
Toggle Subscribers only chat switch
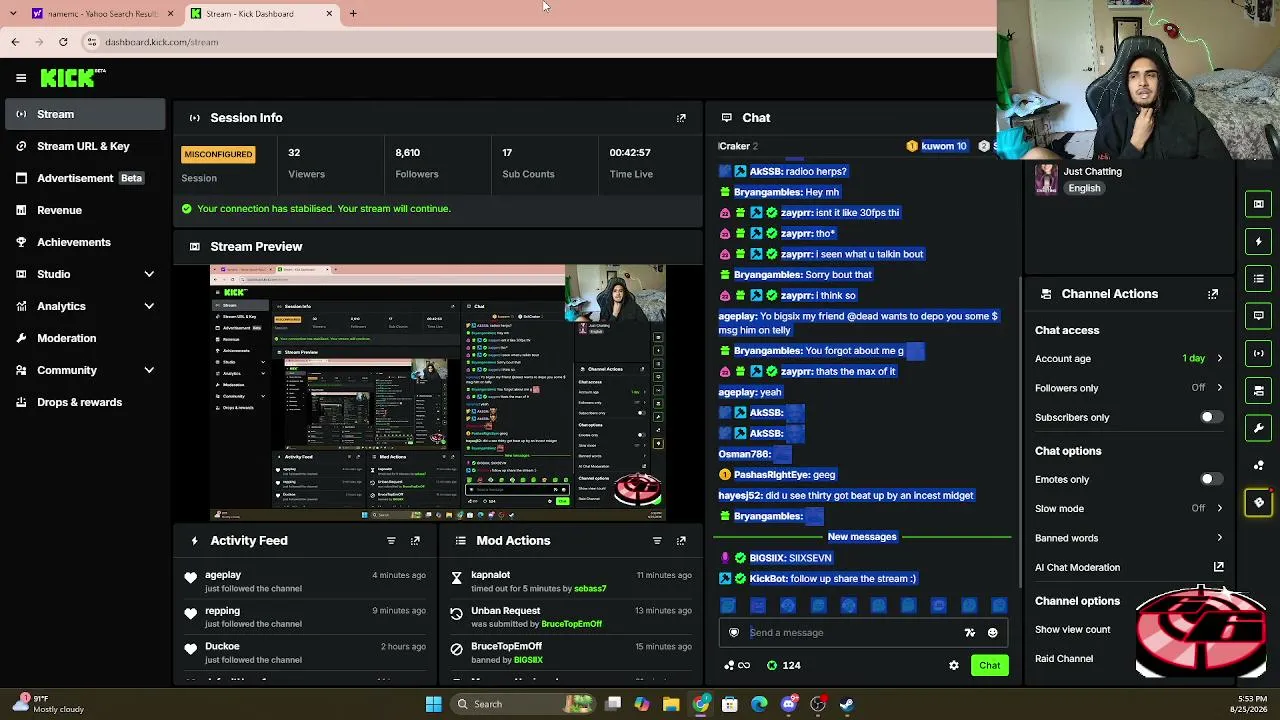pos(1211,417)
